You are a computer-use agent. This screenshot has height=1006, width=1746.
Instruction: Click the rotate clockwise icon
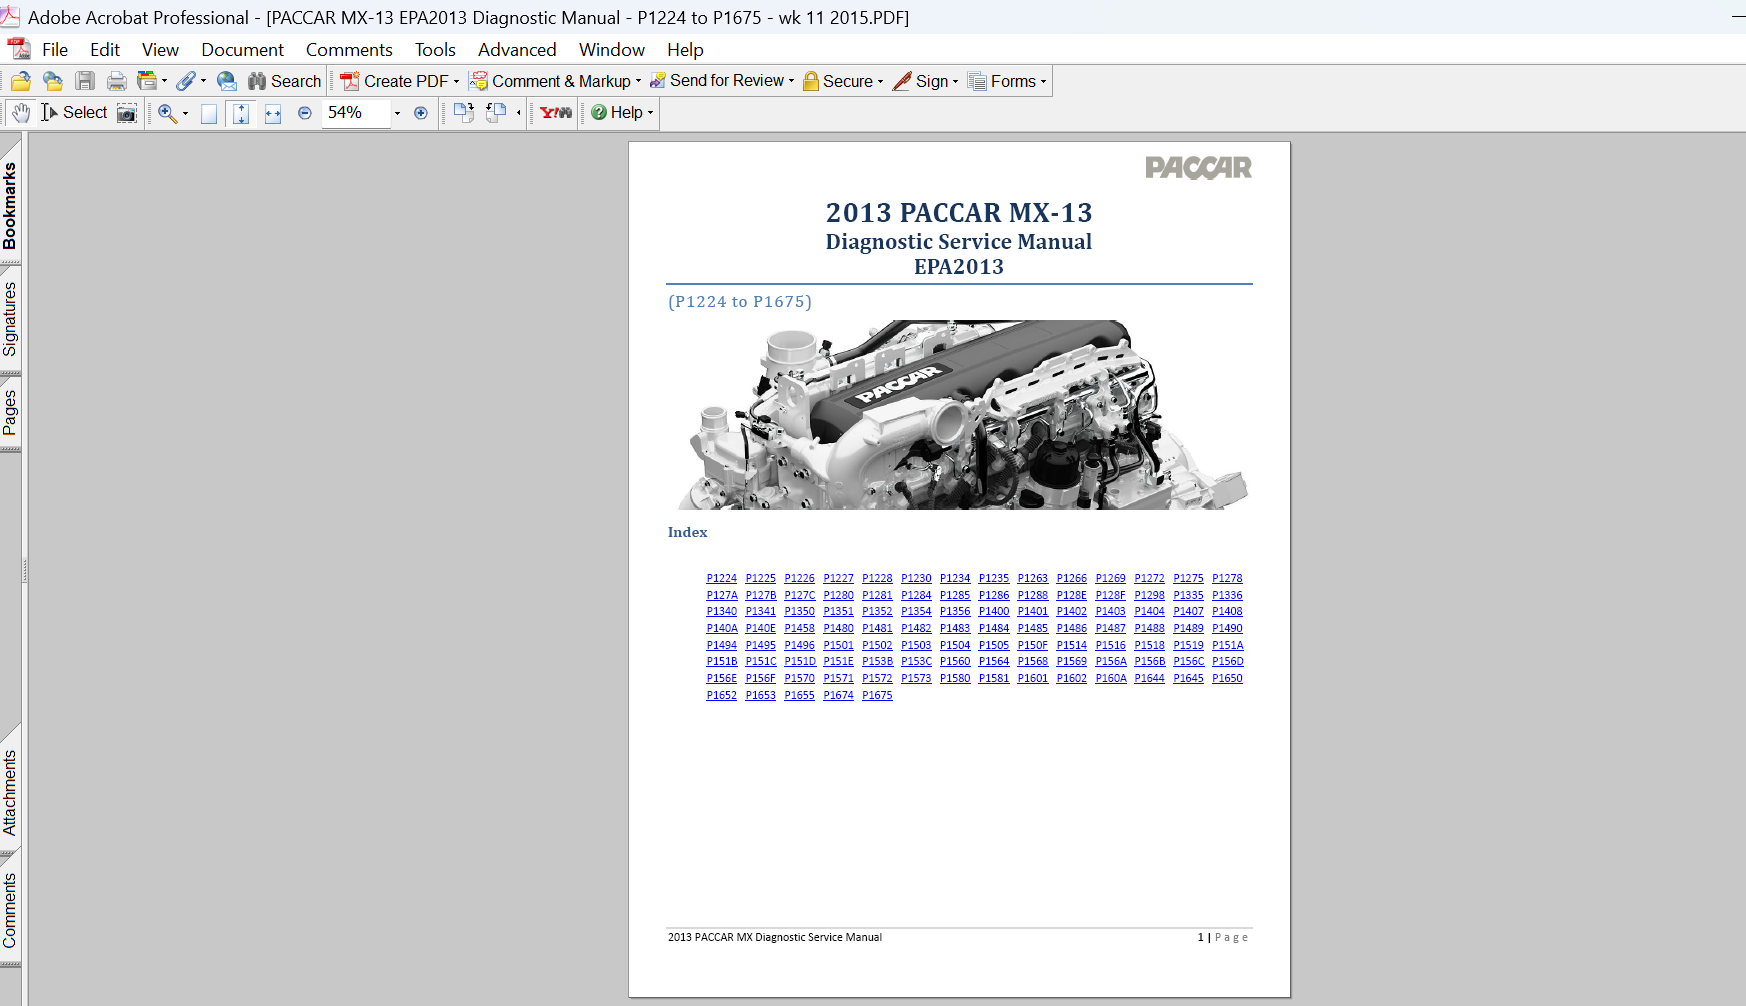(x=463, y=113)
